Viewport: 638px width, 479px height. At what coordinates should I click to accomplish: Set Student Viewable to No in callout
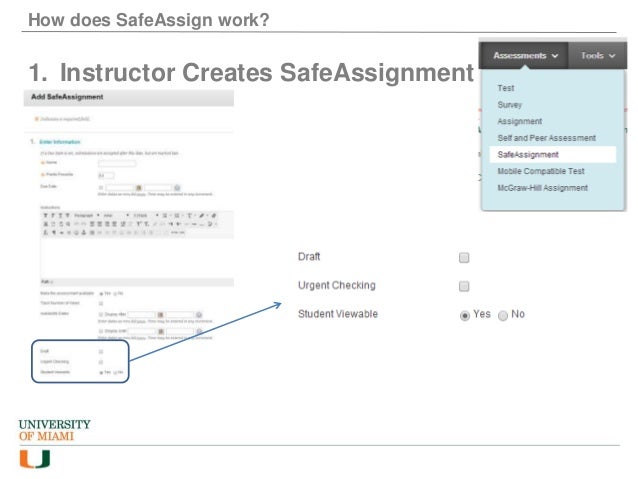coord(503,315)
